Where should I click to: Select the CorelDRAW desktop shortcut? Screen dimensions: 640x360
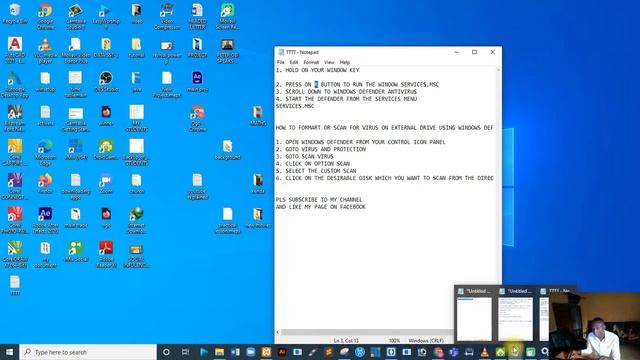15,254
